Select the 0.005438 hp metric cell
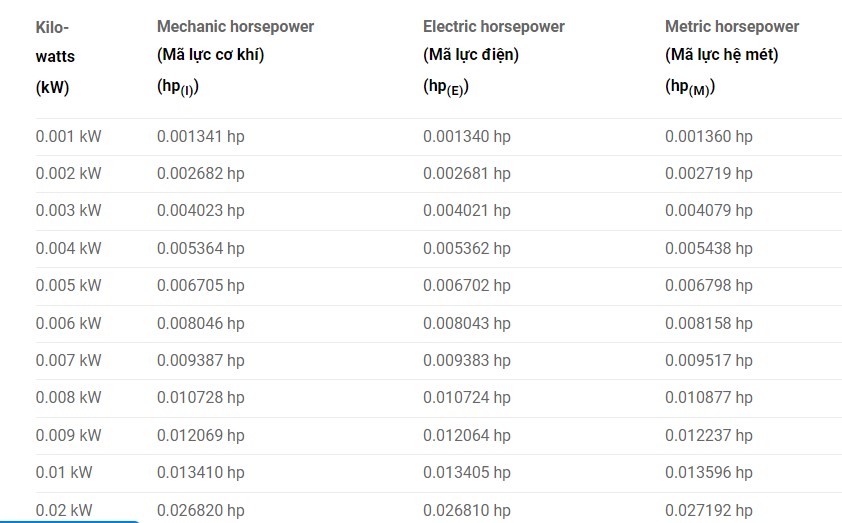 point(709,249)
